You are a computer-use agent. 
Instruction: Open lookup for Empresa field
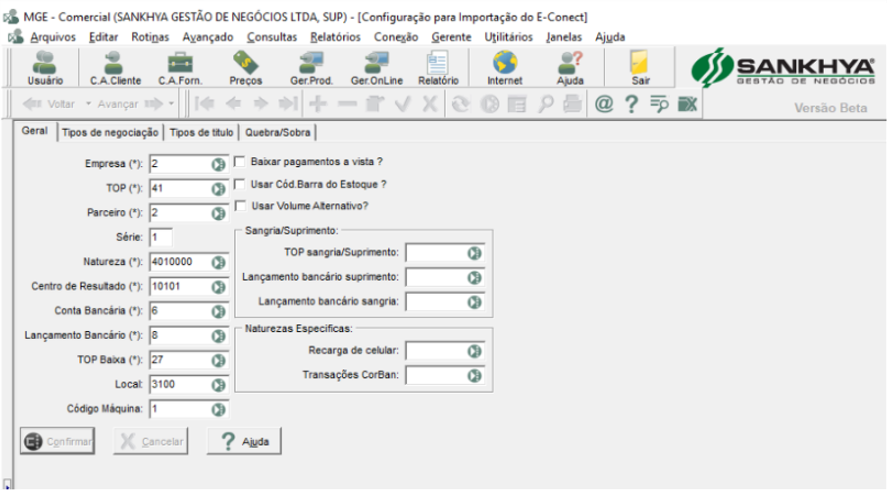[x=218, y=165]
